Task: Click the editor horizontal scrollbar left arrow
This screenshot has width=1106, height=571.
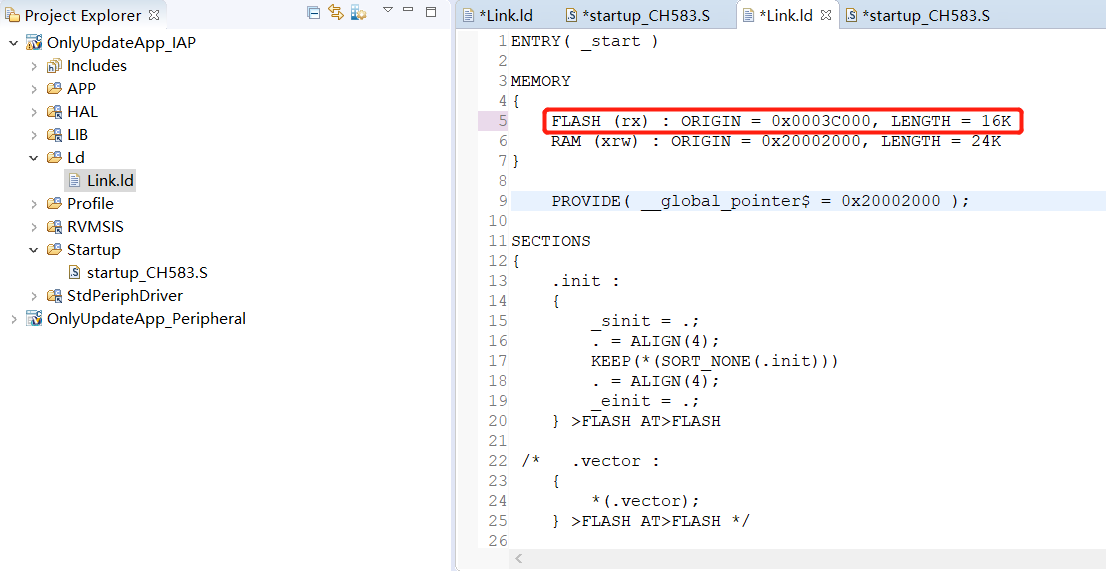Action: [x=519, y=559]
